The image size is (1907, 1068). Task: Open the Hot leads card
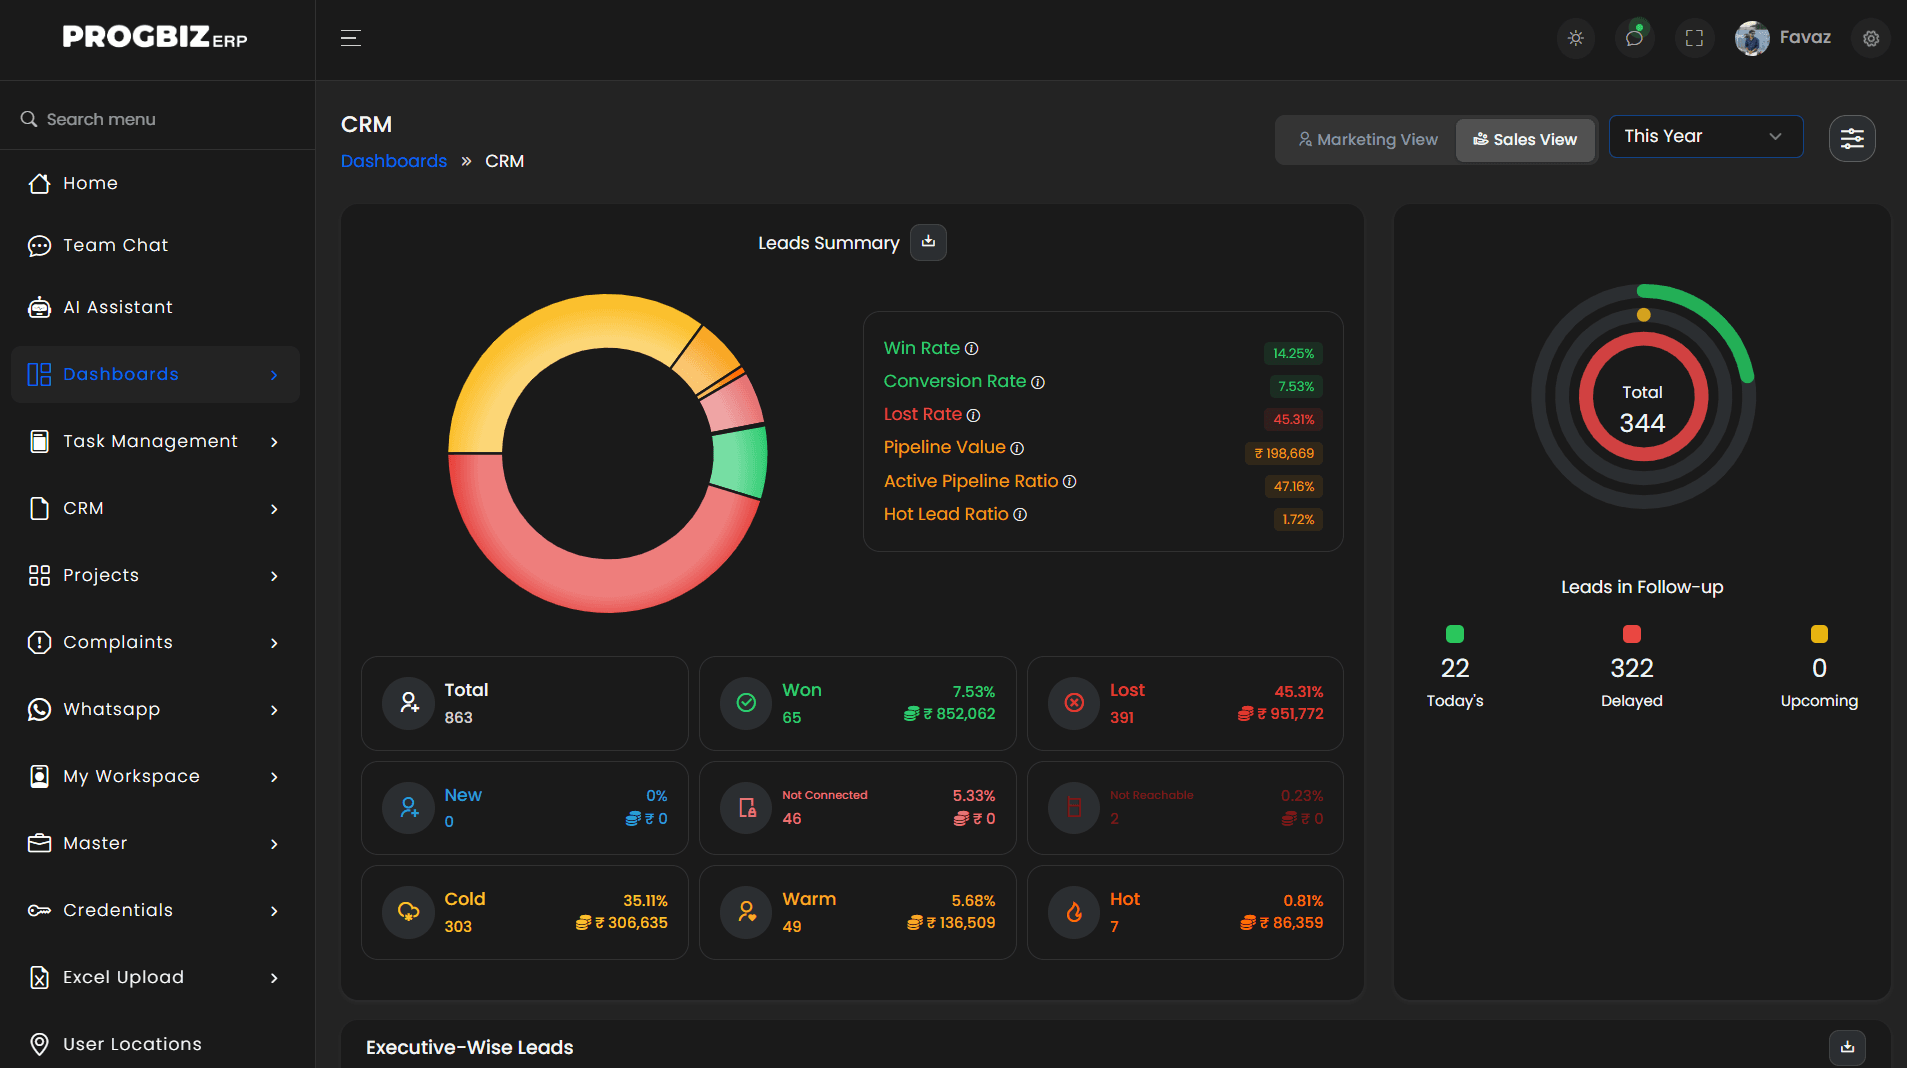[1185, 912]
